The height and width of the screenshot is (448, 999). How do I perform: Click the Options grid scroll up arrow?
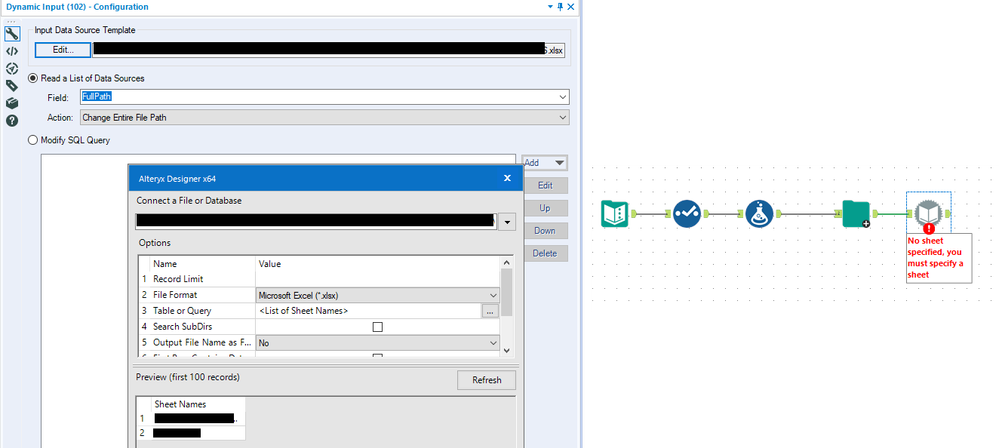point(507,263)
